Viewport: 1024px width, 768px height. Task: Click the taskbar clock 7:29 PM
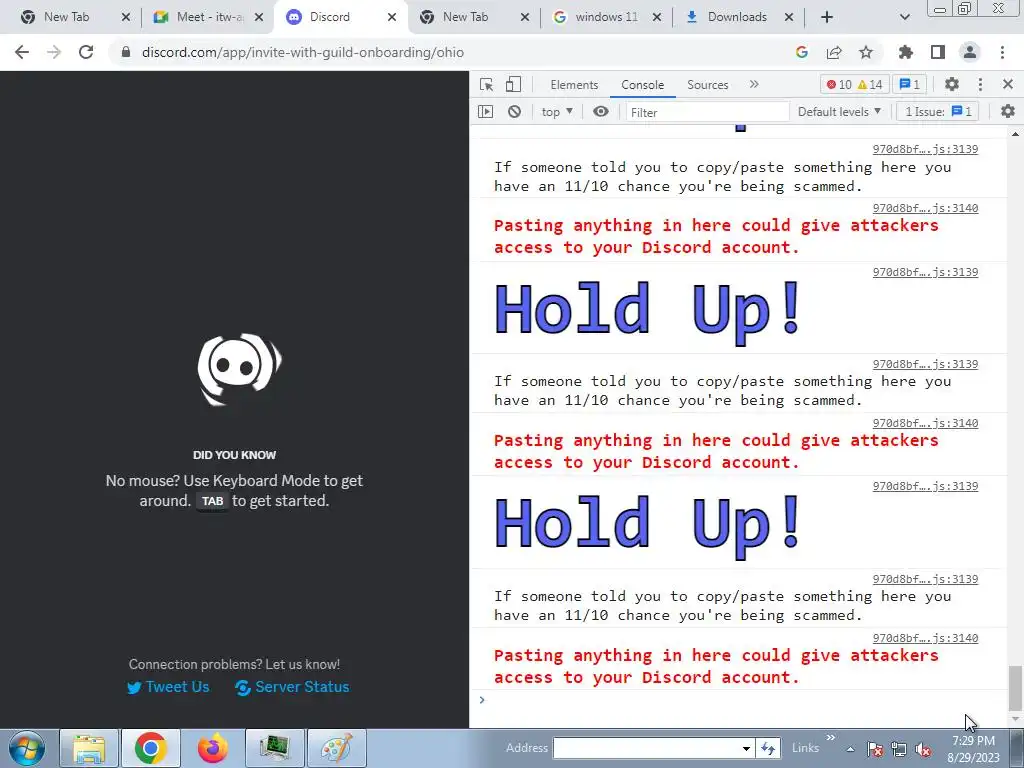point(973,741)
